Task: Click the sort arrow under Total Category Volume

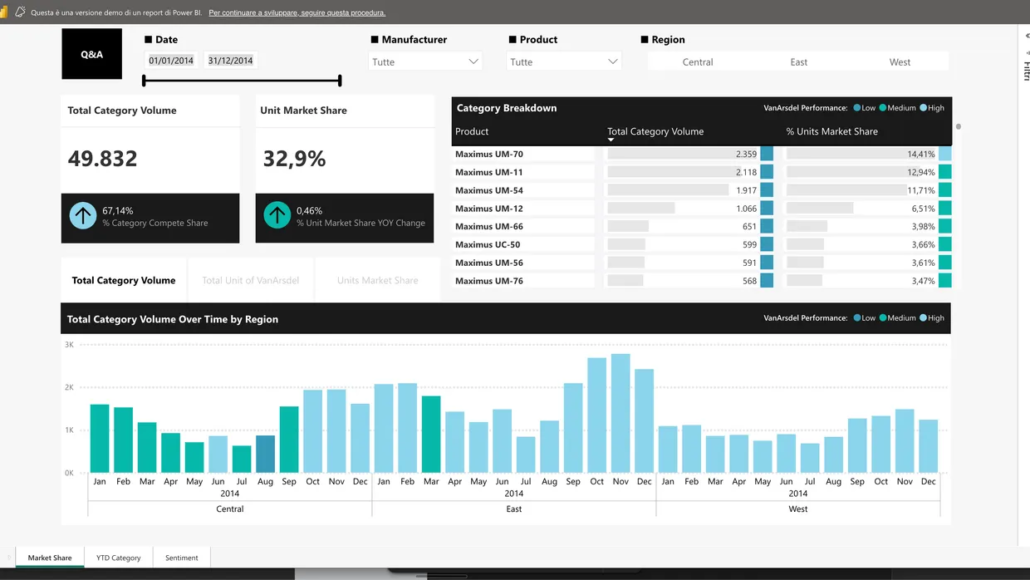Action: (611, 140)
